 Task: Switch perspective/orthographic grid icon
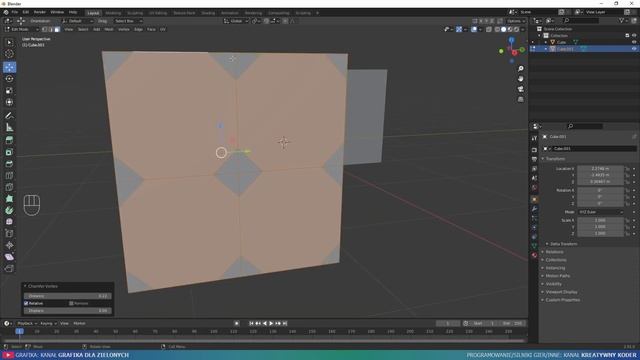click(520, 99)
